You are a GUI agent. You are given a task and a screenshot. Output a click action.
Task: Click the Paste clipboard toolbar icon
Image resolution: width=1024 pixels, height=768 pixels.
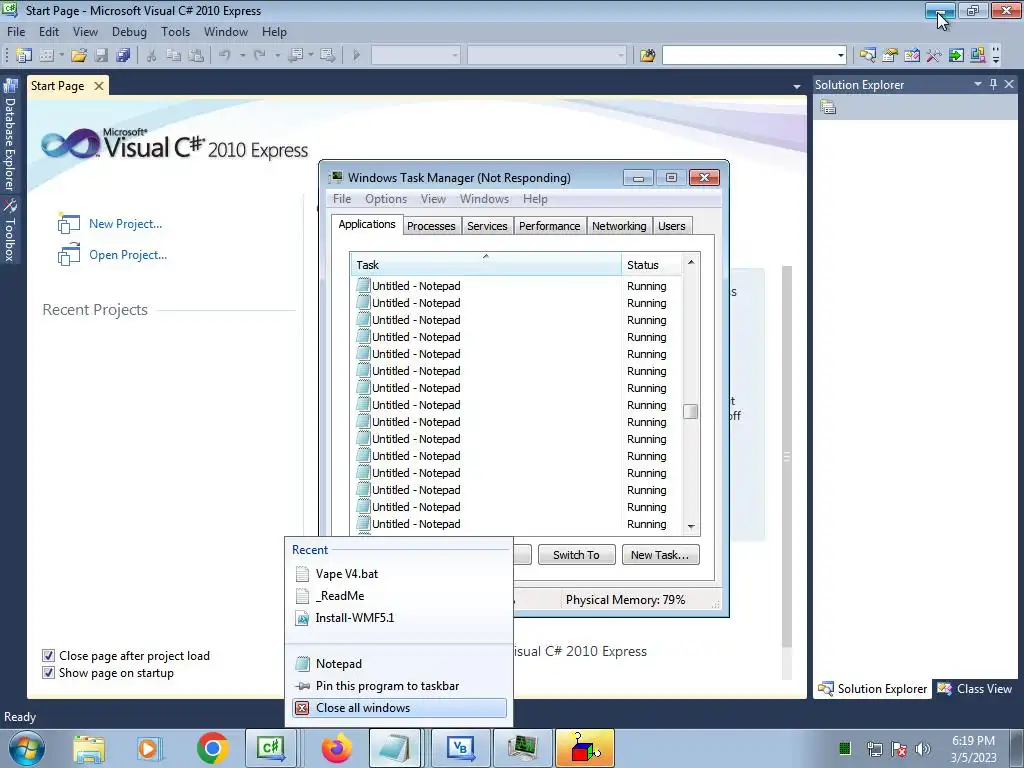coord(195,56)
